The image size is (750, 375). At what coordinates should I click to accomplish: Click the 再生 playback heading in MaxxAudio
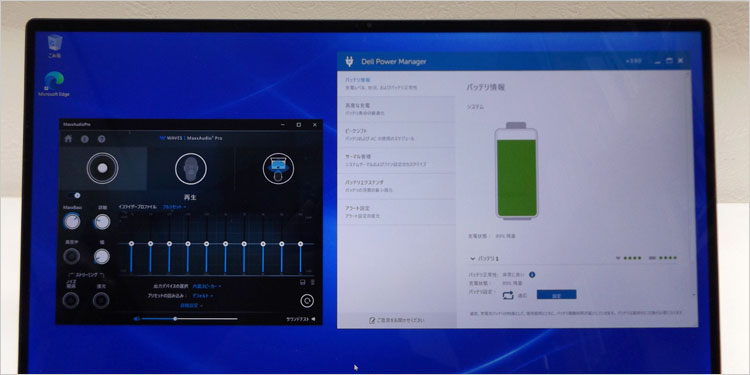click(191, 197)
